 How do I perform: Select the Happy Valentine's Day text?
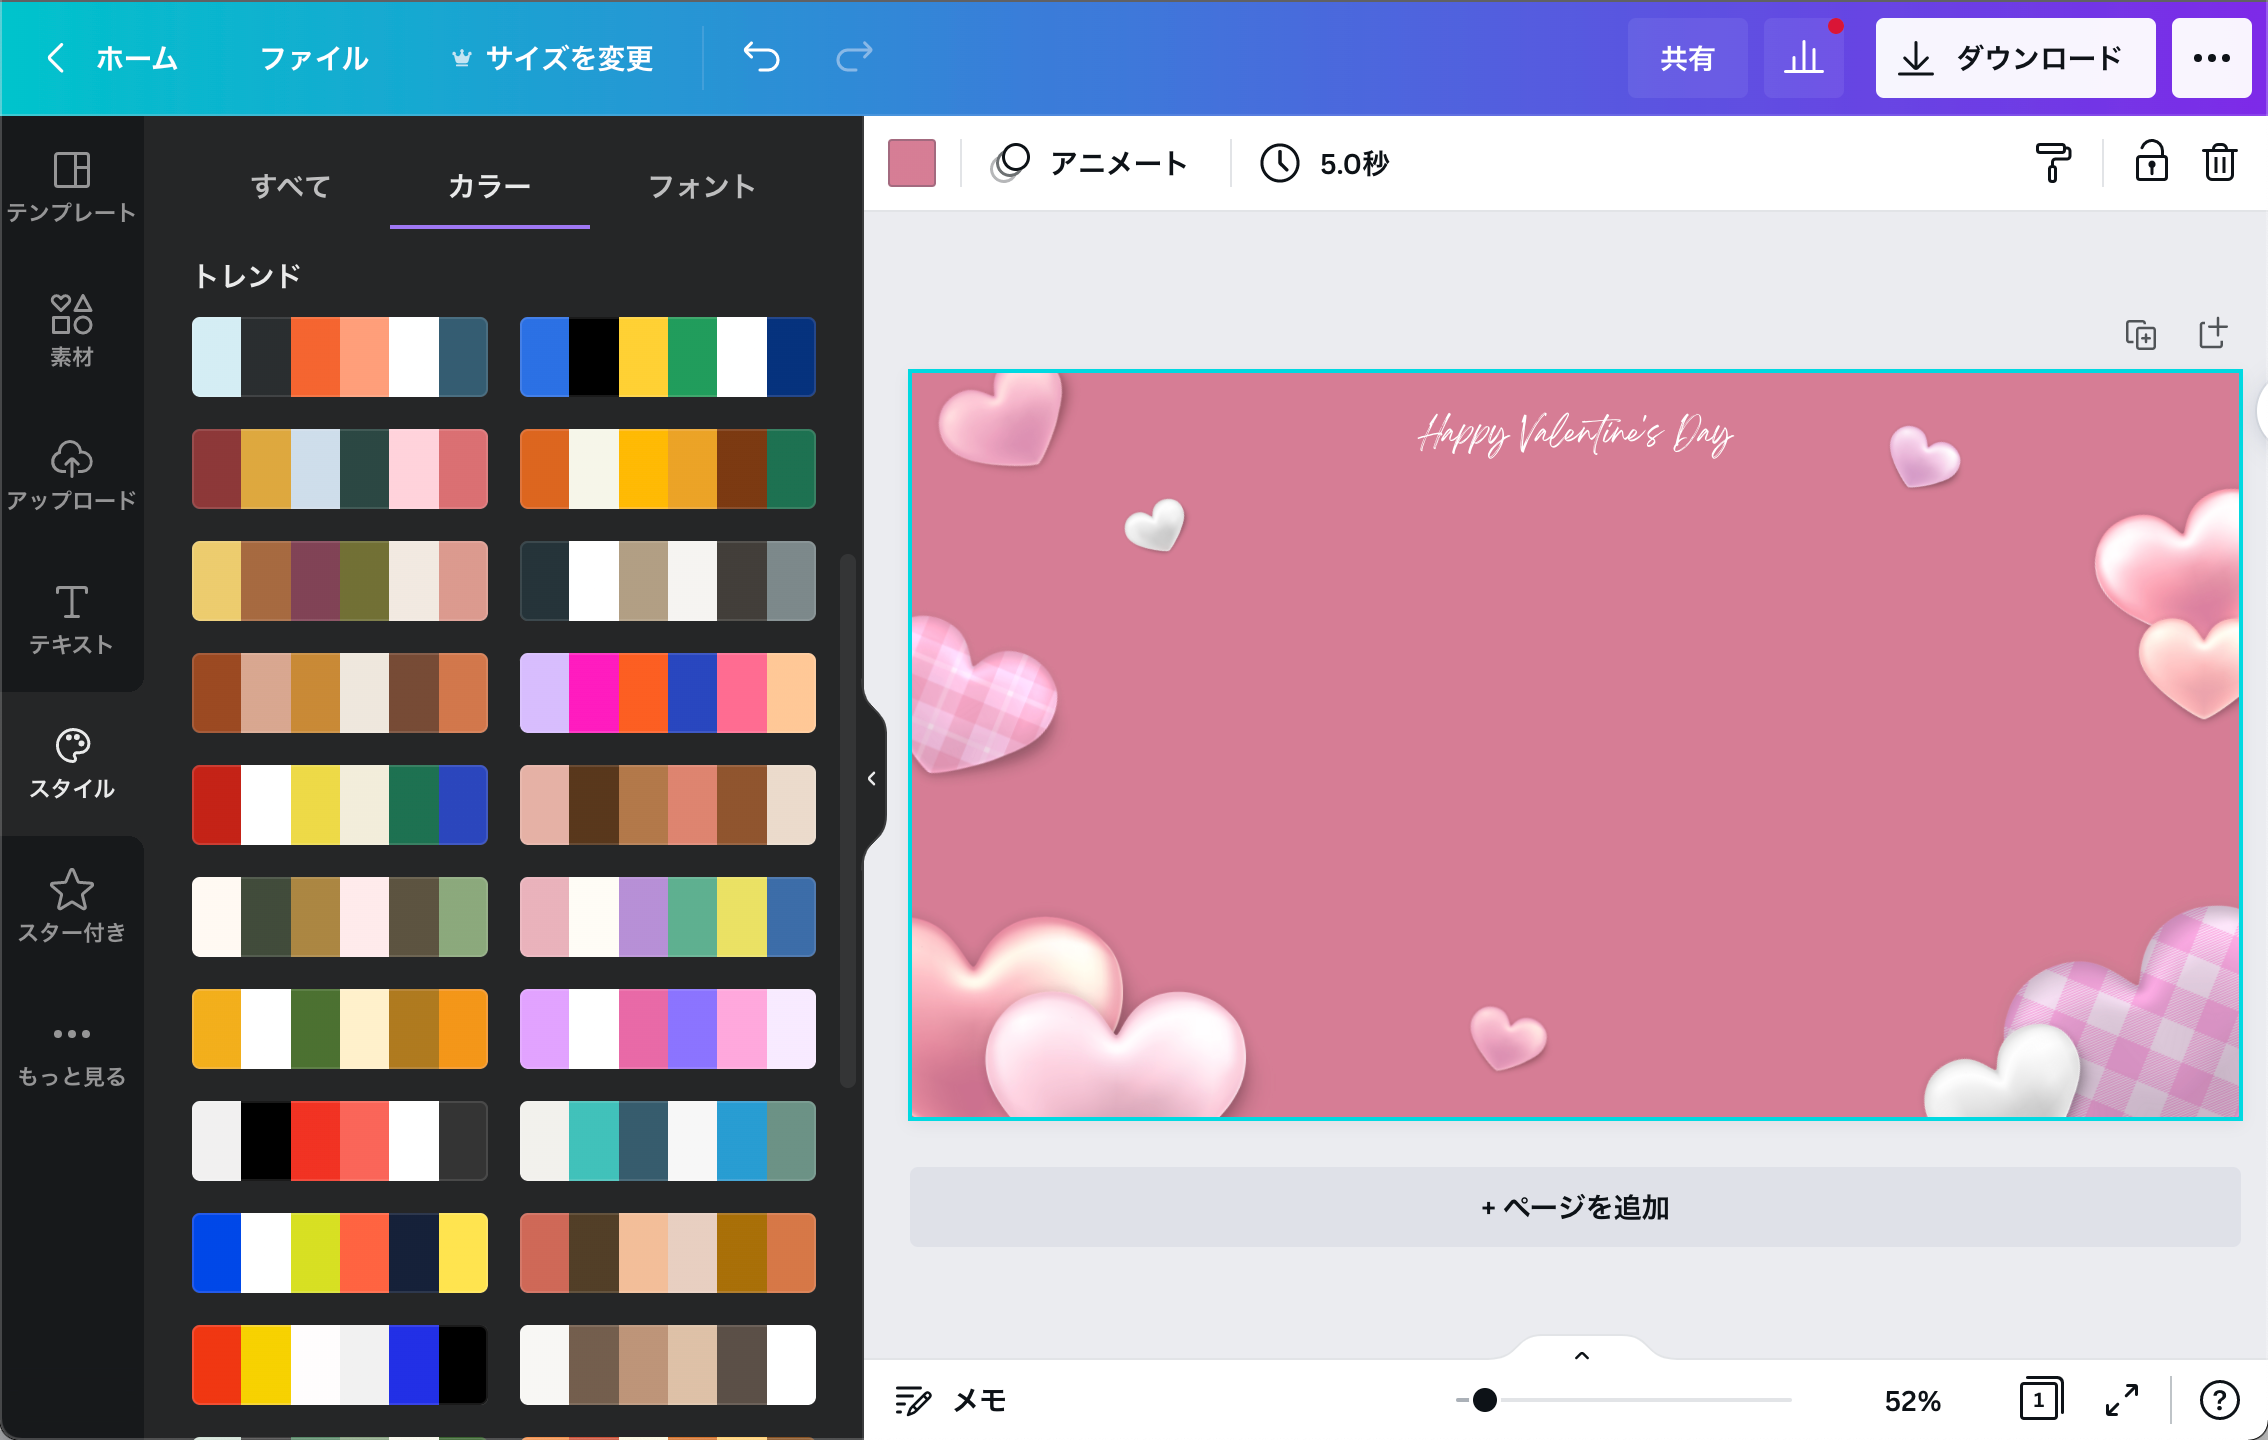tap(1575, 434)
